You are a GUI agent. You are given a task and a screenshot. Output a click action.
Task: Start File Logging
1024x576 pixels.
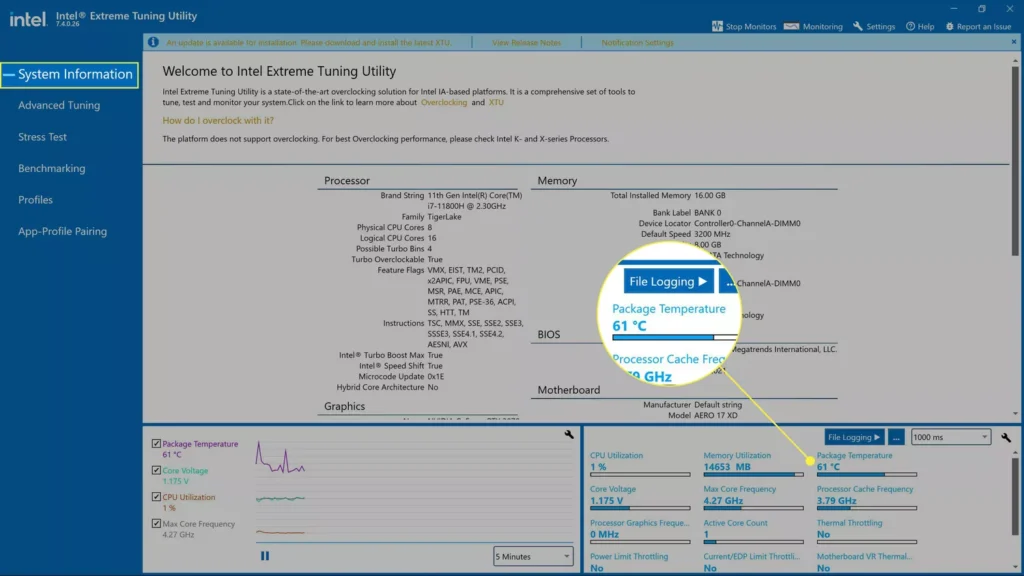point(854,437)
